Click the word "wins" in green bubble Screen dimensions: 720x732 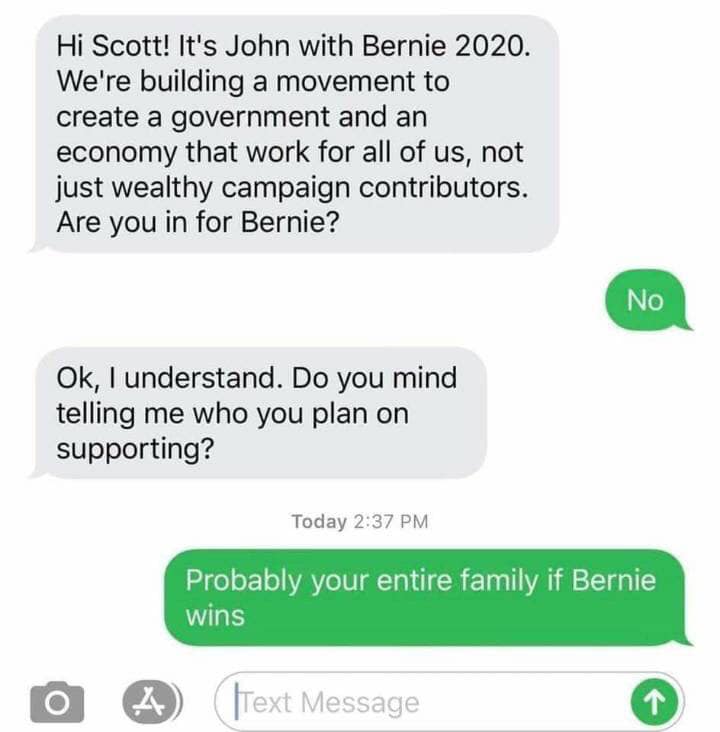click(215, 615)
